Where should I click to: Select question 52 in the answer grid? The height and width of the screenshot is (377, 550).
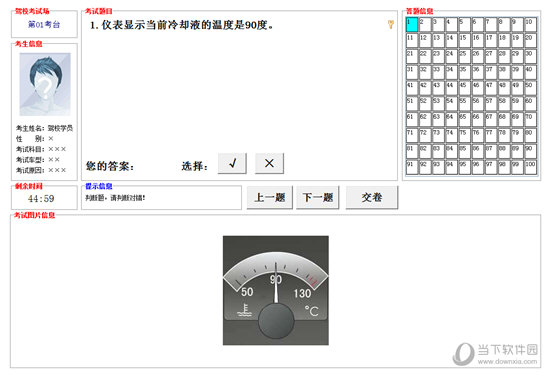tap(425, 104)
